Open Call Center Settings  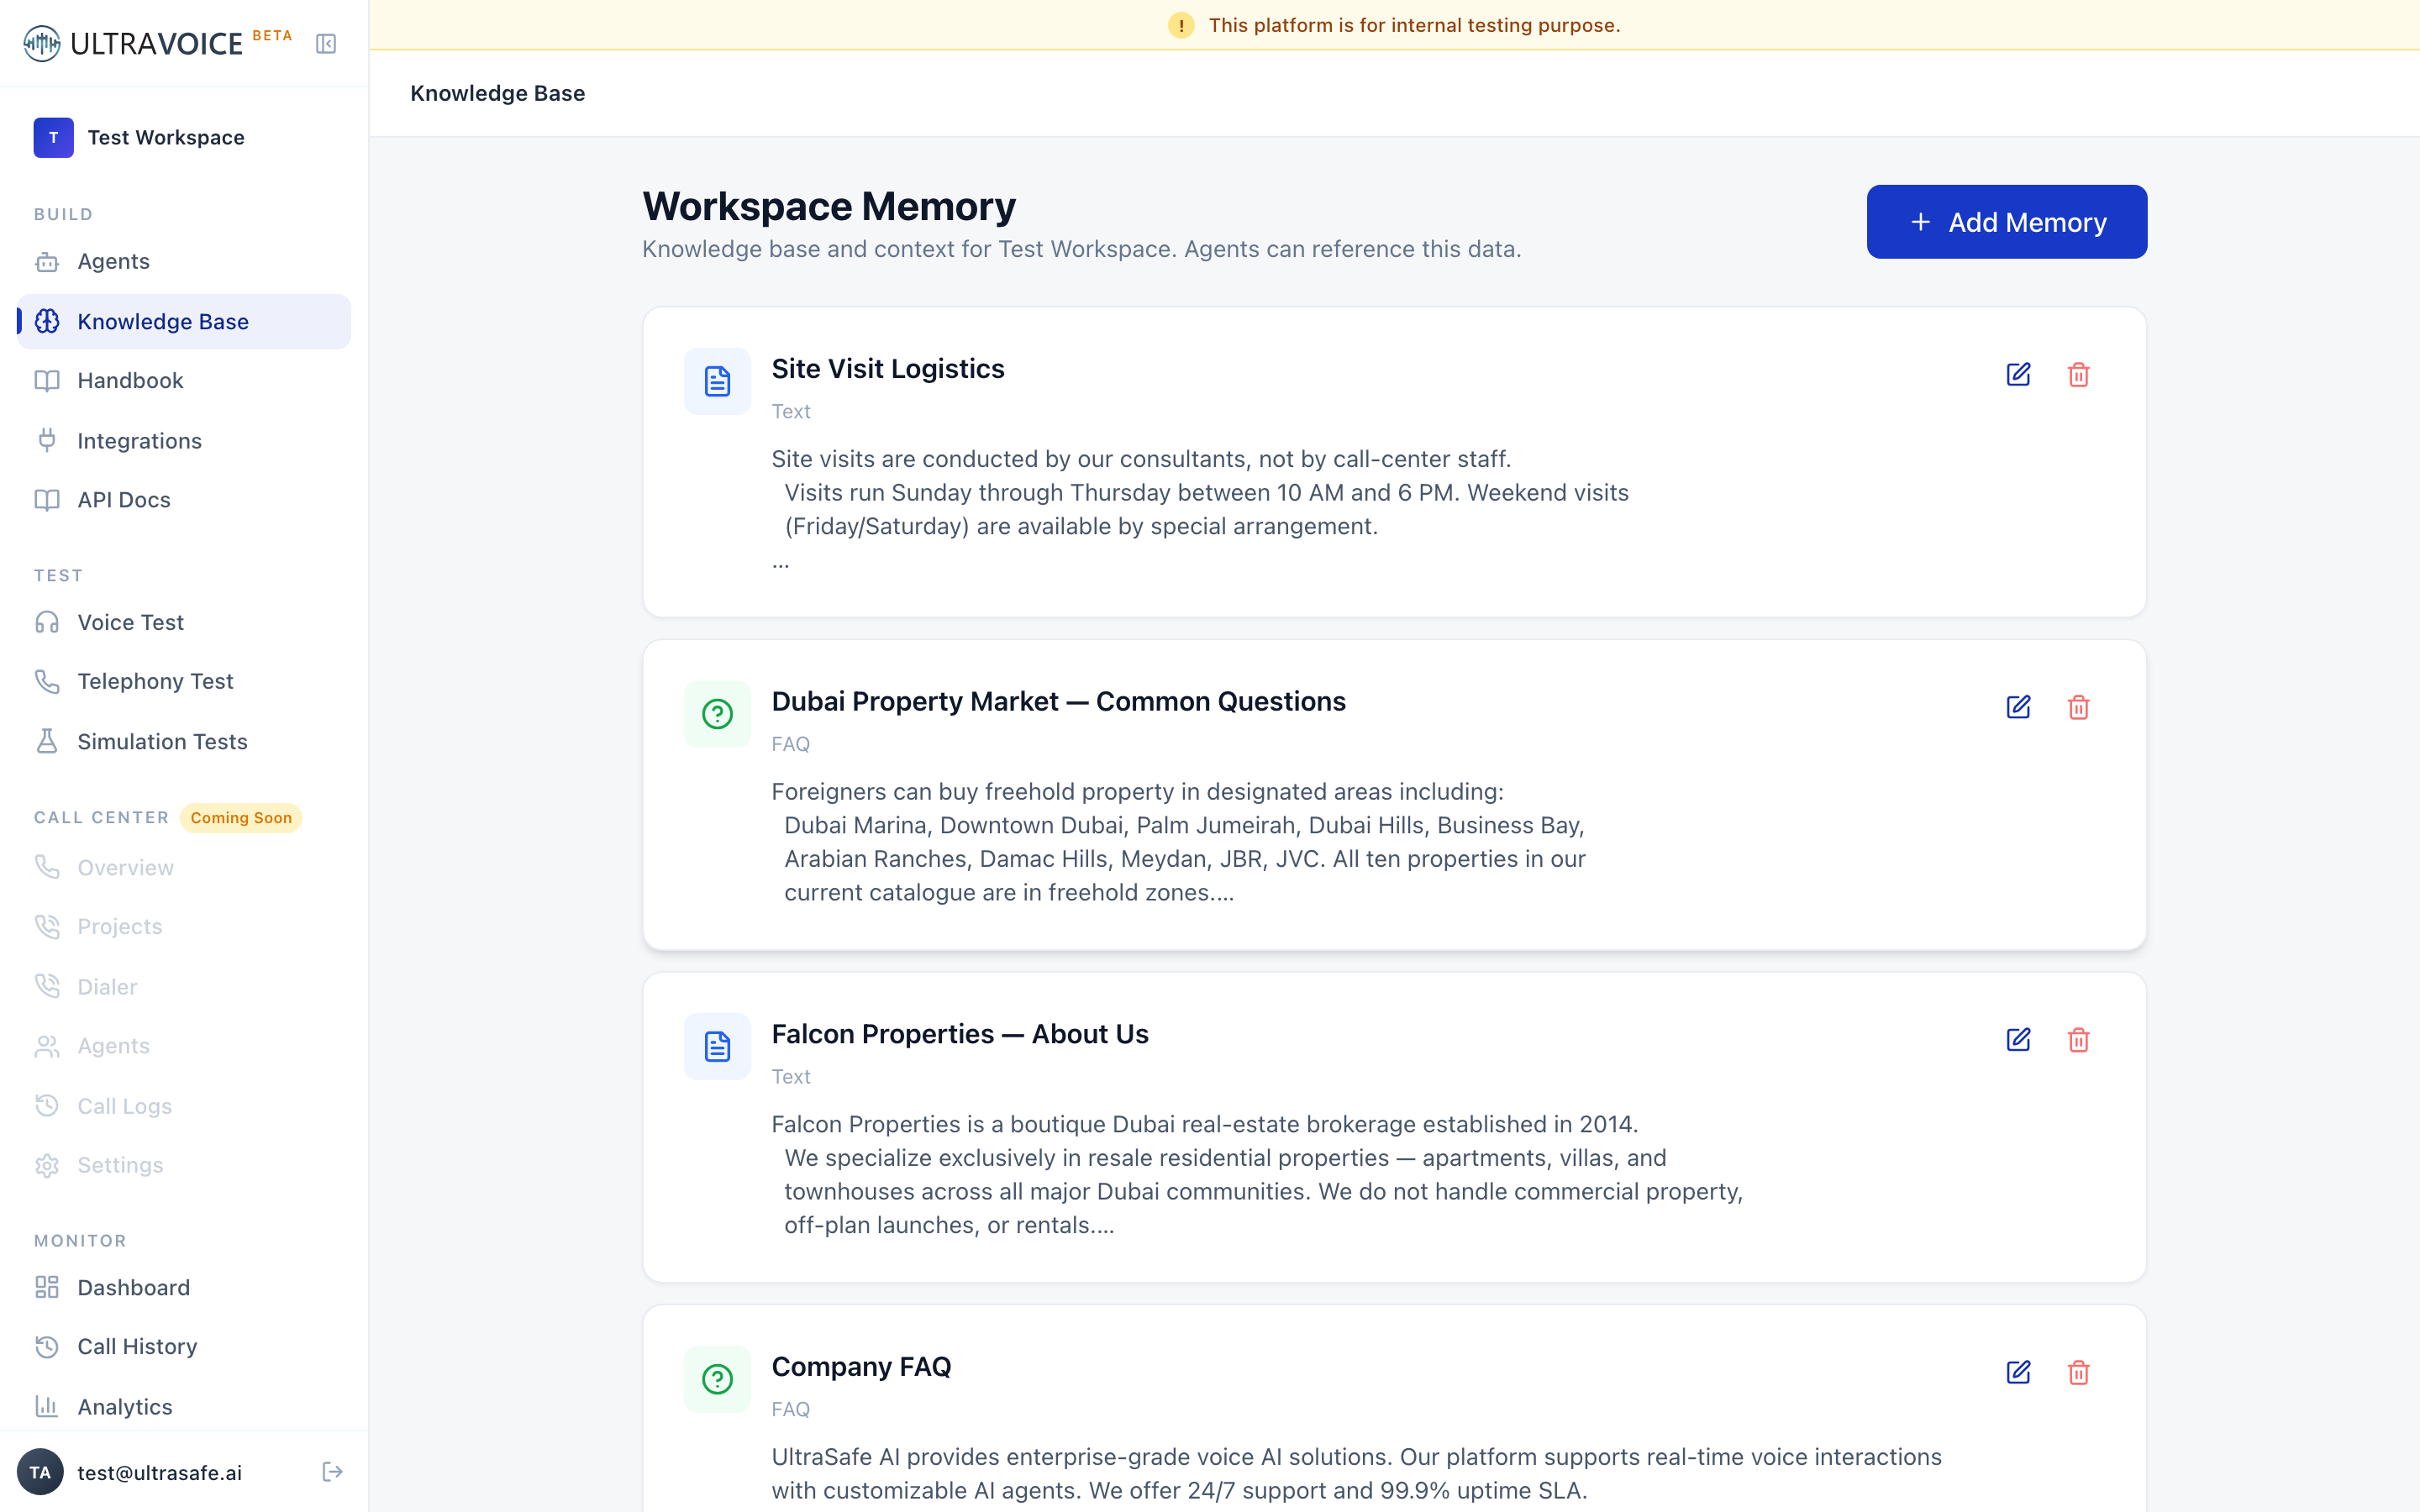coord(184,1165)
